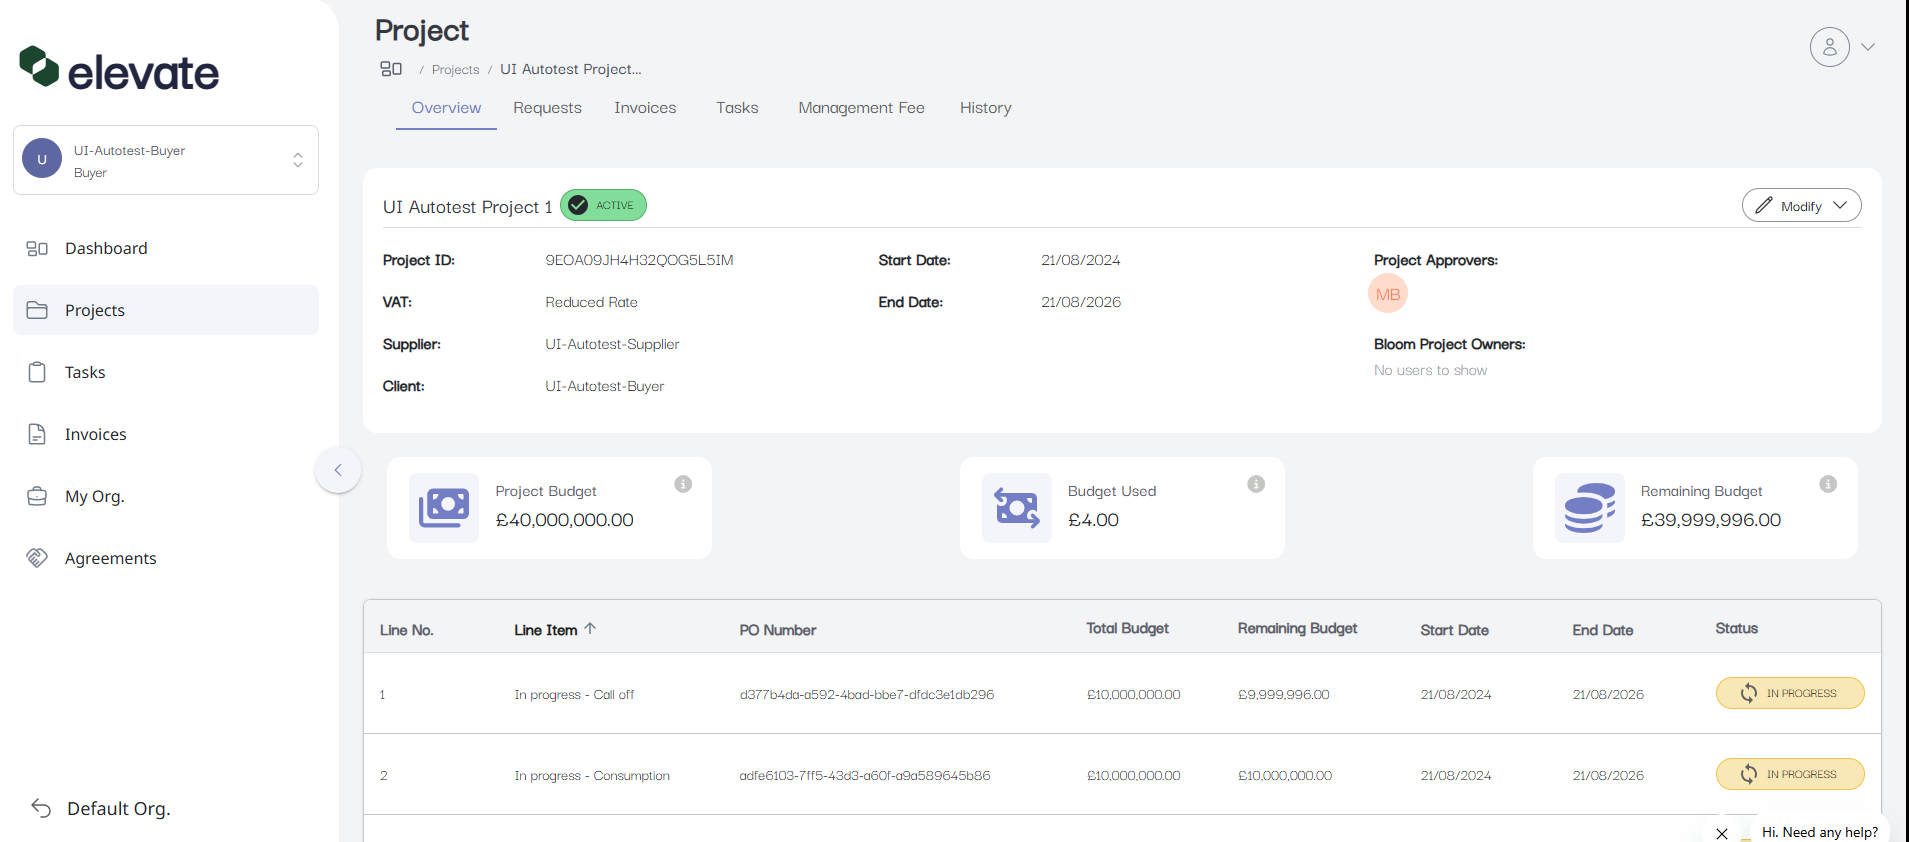Click the MB project approver avatar
This screenshot has height=842, width=1909.
coord(1388,294)
